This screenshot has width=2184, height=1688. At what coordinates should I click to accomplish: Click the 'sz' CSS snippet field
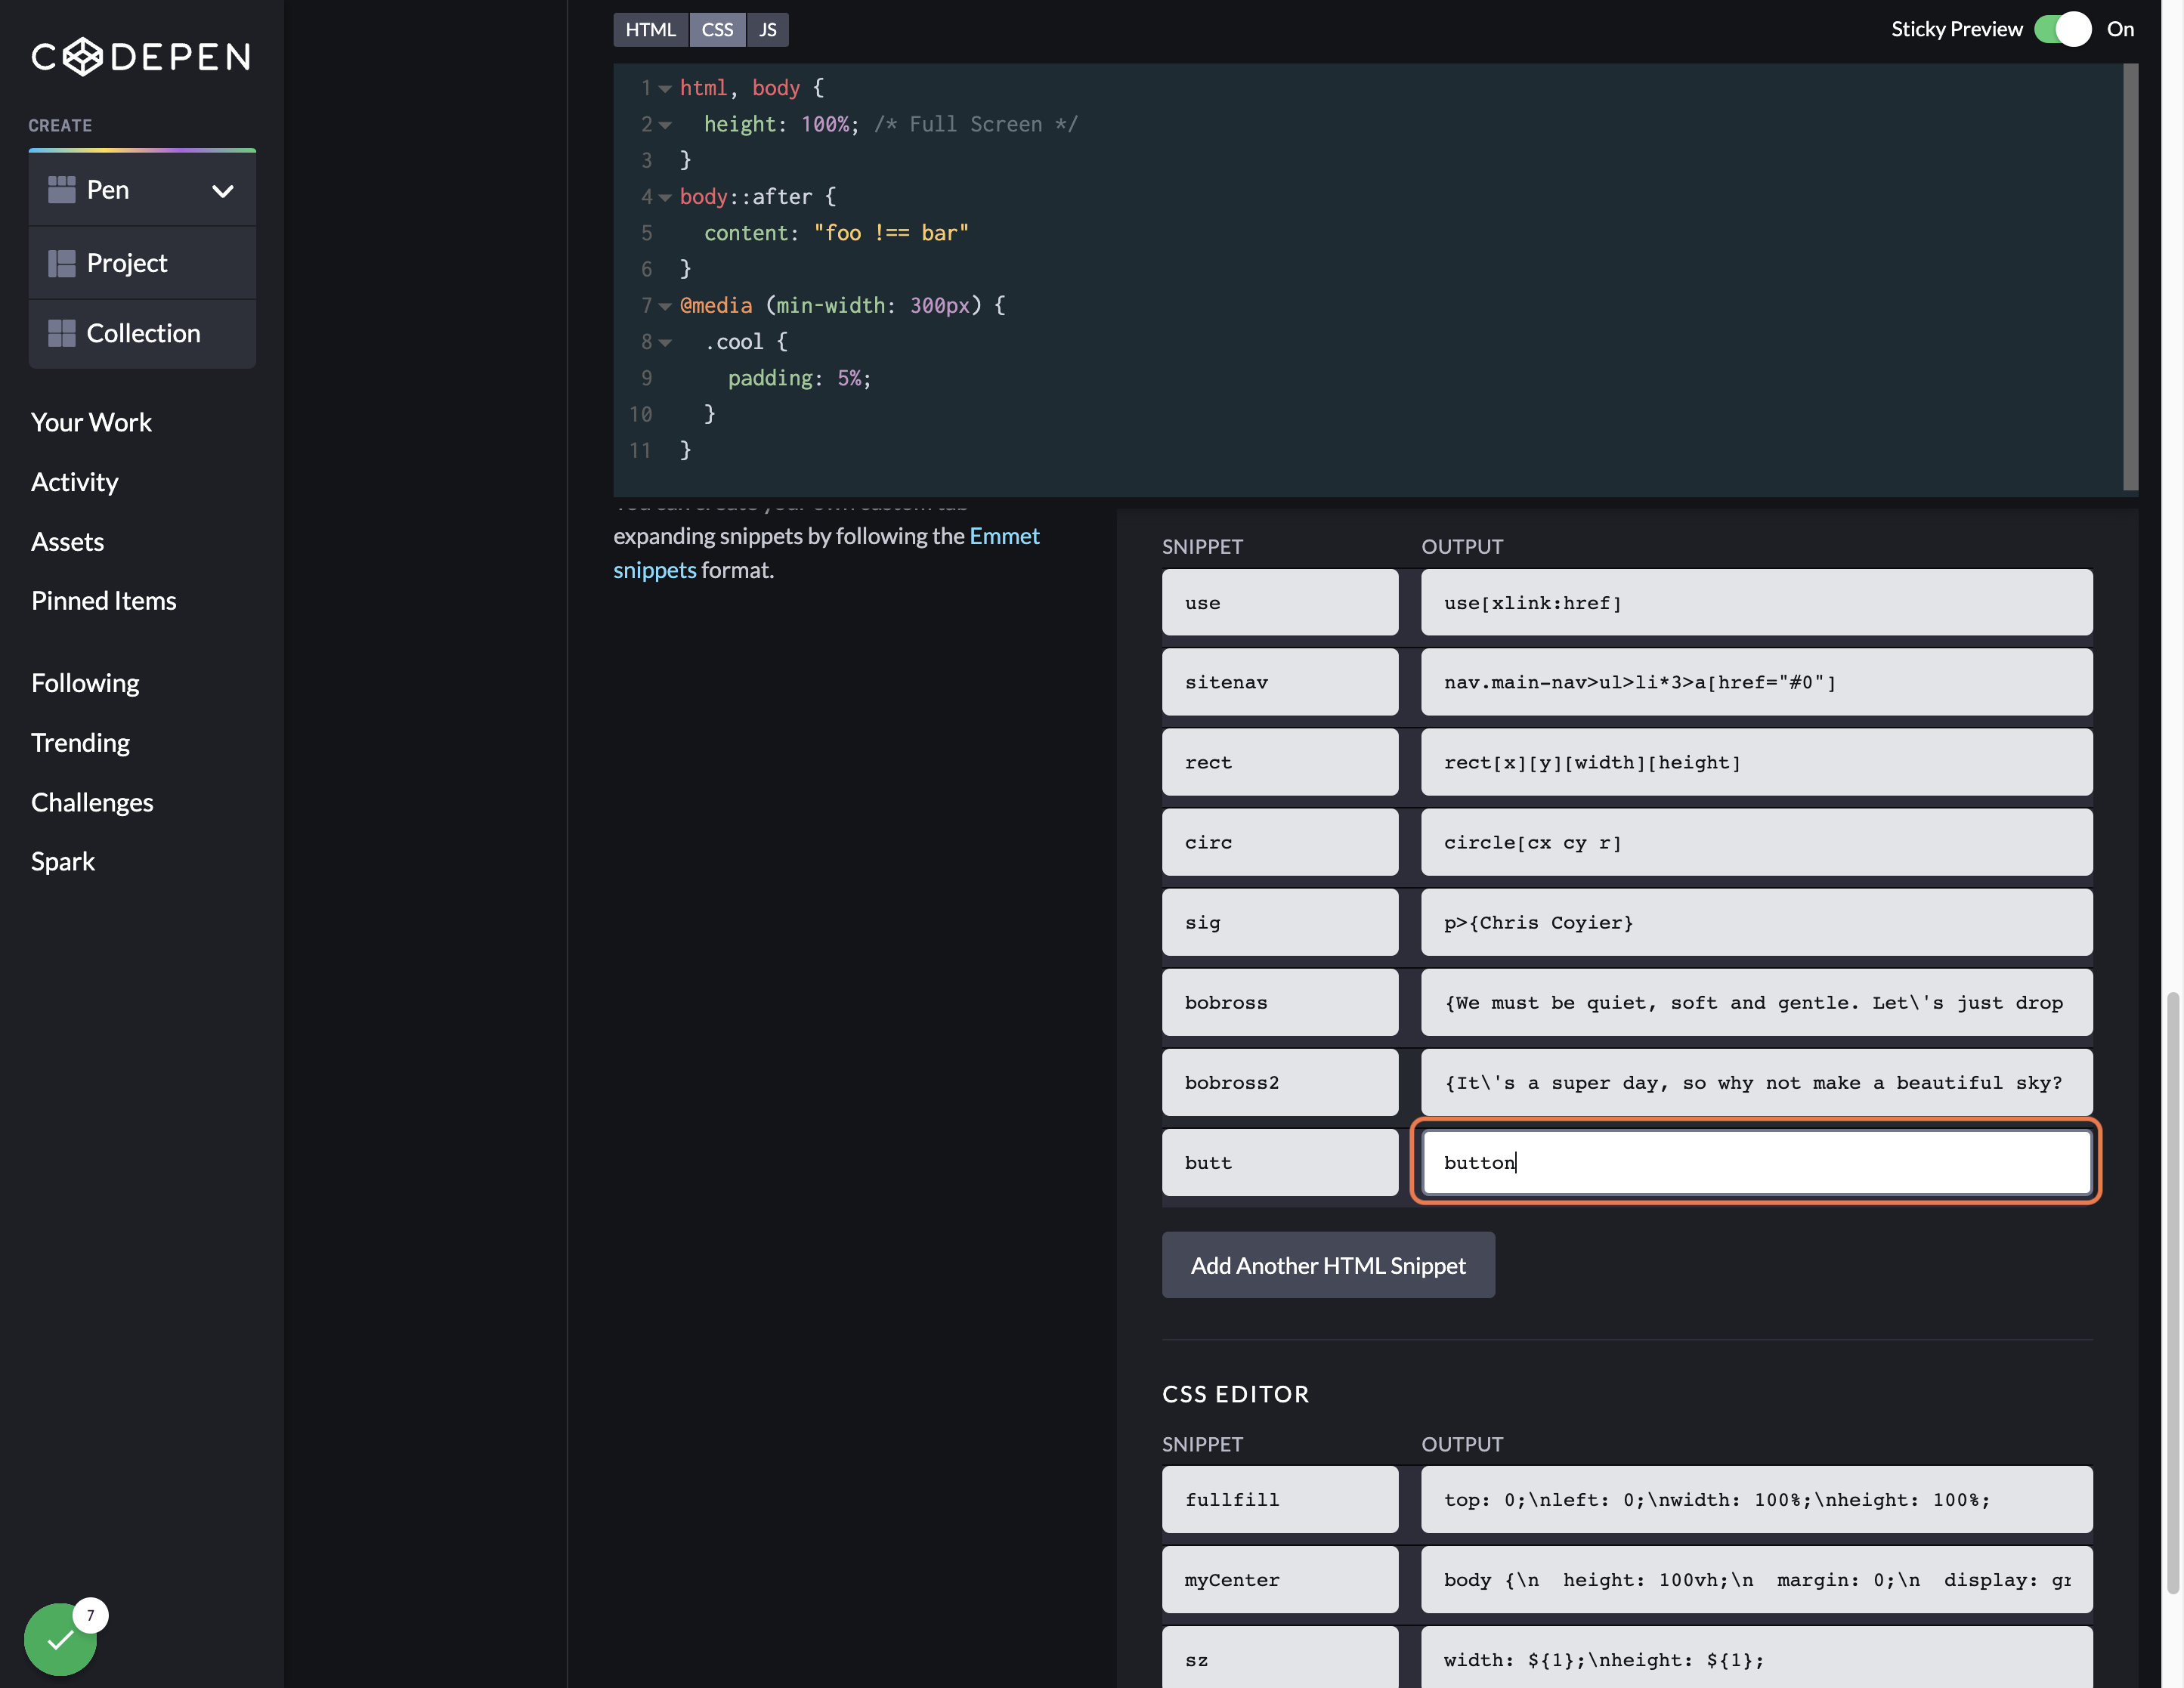coord(1280,1658)
